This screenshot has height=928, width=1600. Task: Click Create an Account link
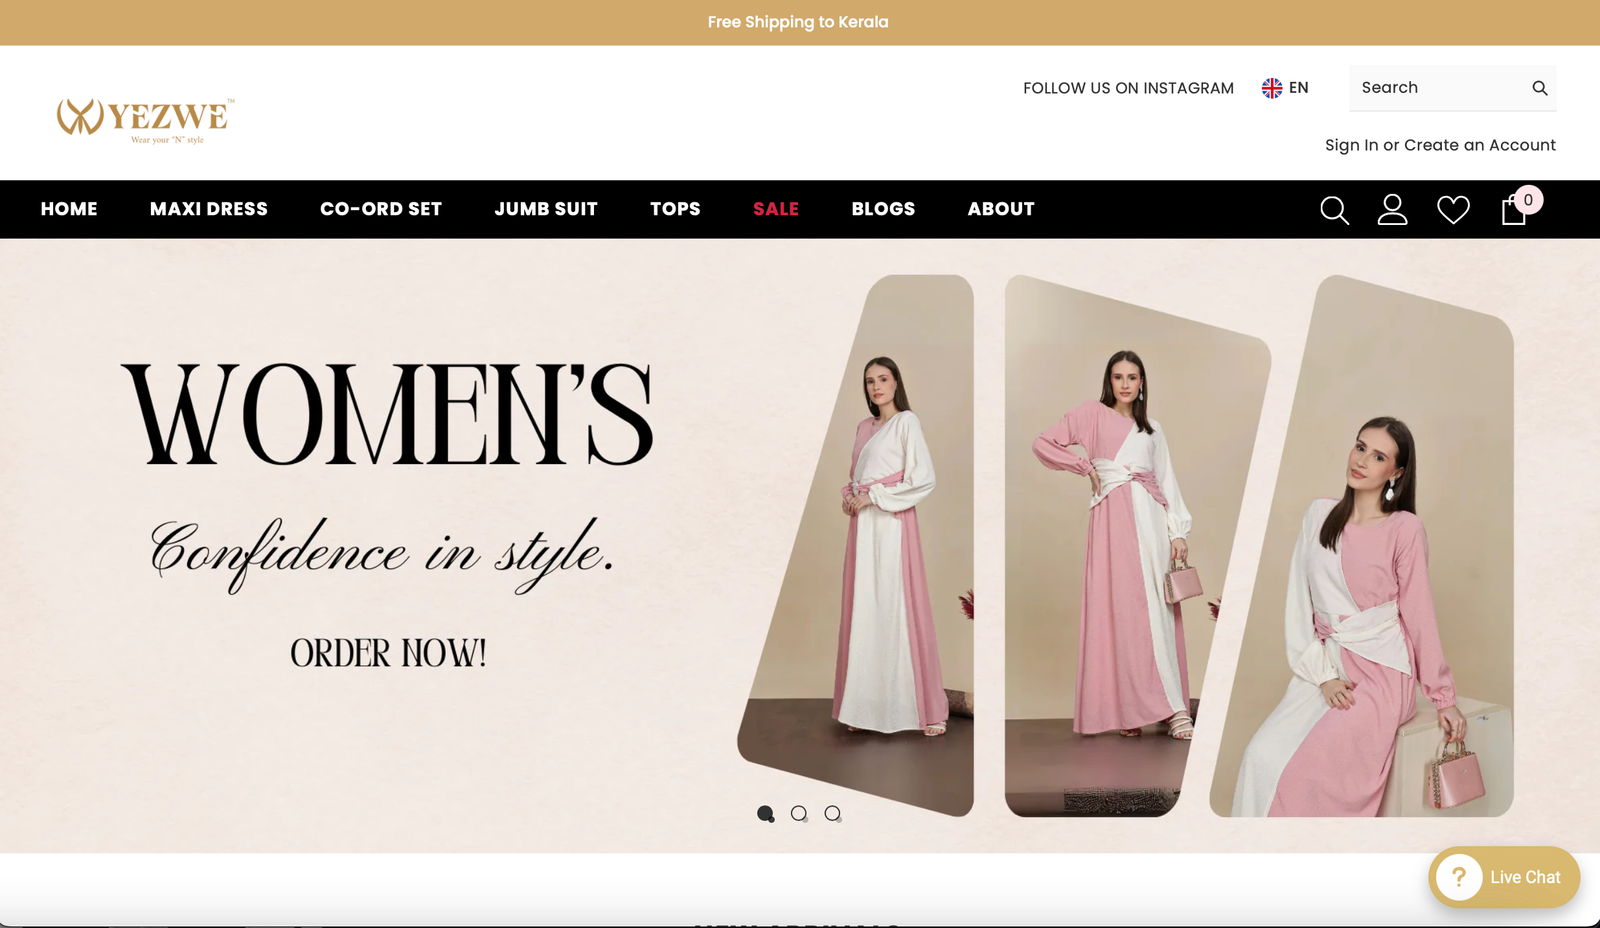pos(1479,145)
